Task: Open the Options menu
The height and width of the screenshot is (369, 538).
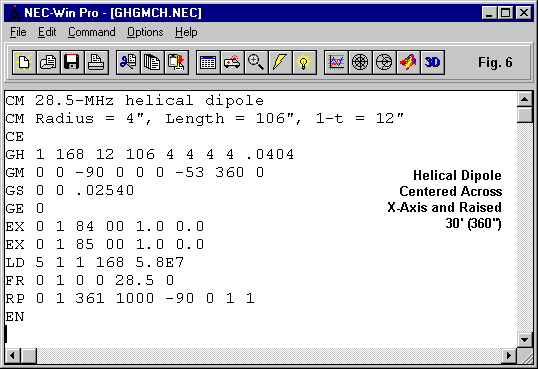Action: 145,32
